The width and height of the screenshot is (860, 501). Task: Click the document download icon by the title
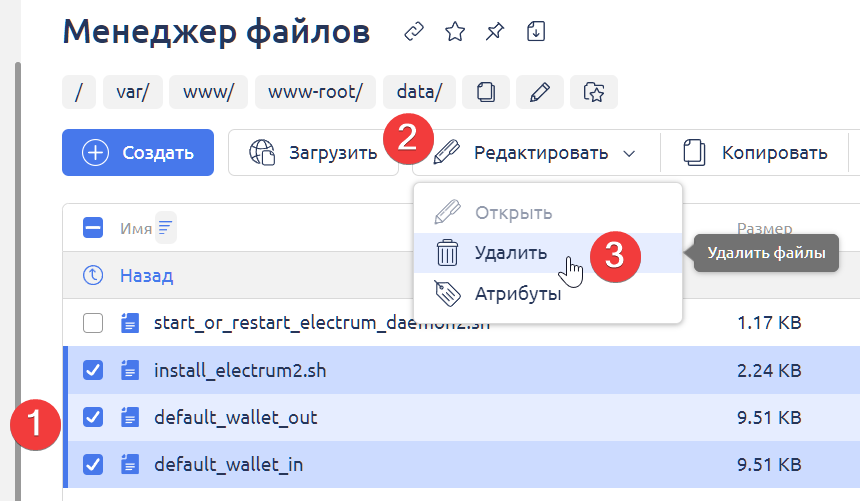tap(537, 32)
